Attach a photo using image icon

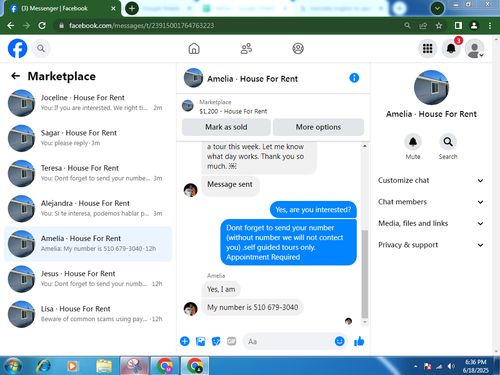(200, 341)
